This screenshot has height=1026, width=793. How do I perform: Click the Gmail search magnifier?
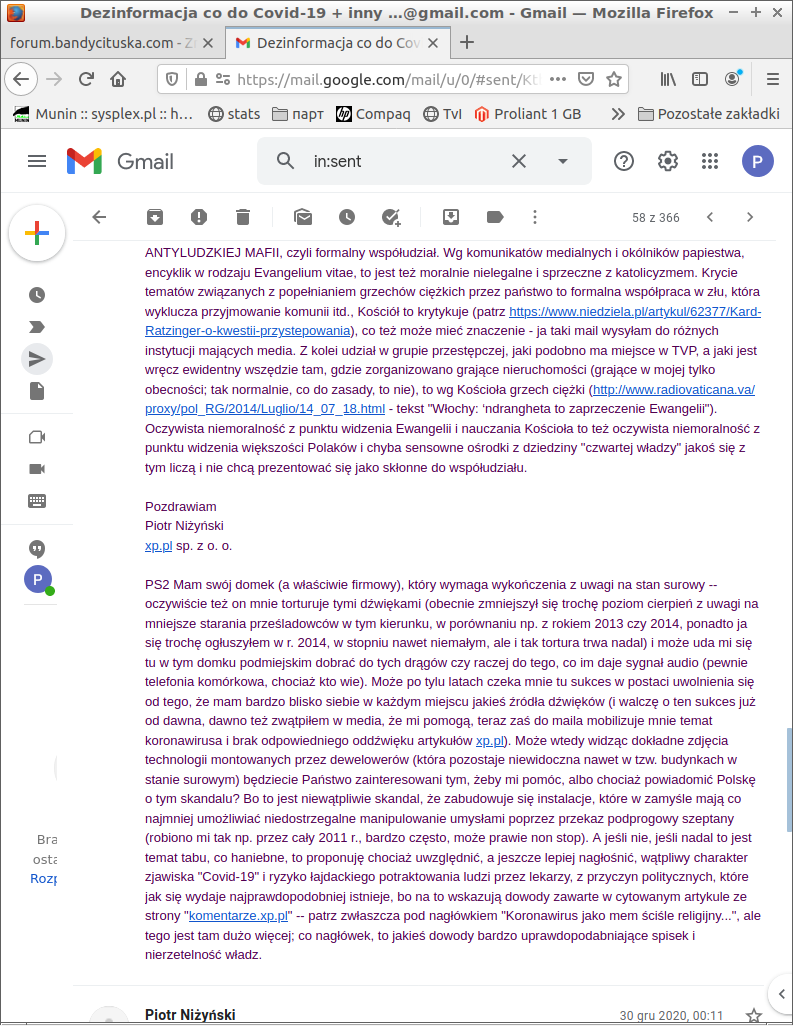(x=285, y=161)
